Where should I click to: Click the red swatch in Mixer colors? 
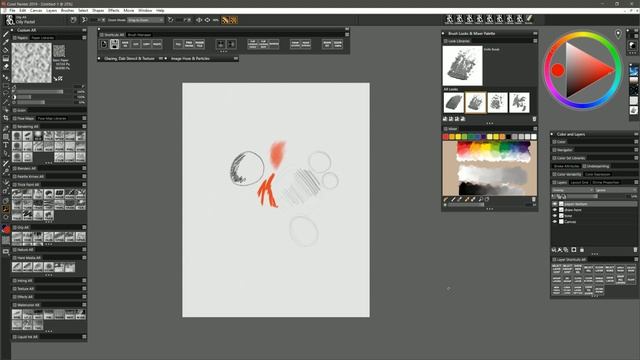click(x=446, y=137)
